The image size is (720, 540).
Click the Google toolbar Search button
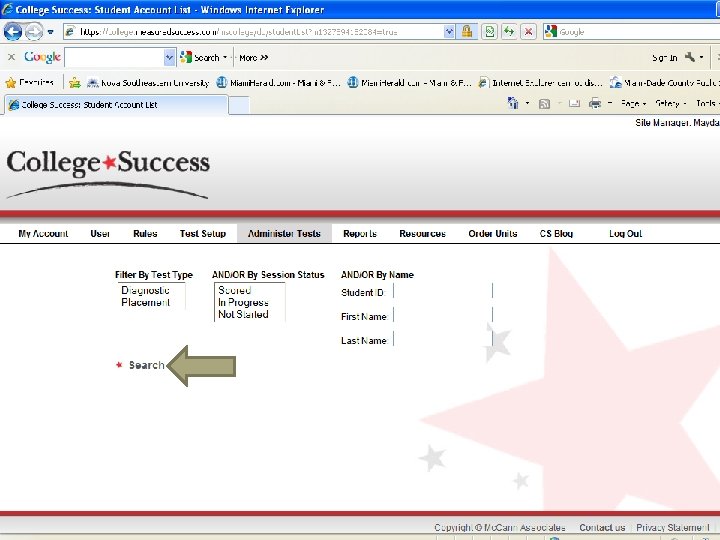[200, 57]
